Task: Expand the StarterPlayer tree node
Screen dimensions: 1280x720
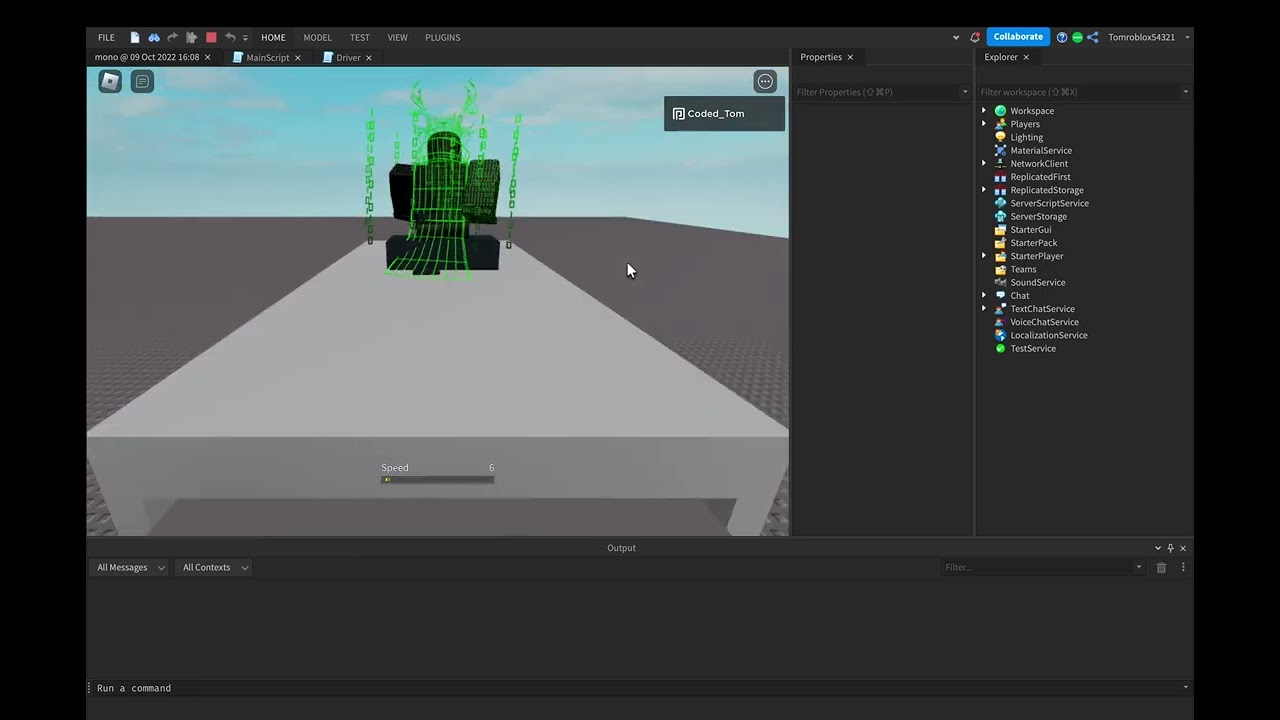Action: (984, 256)
